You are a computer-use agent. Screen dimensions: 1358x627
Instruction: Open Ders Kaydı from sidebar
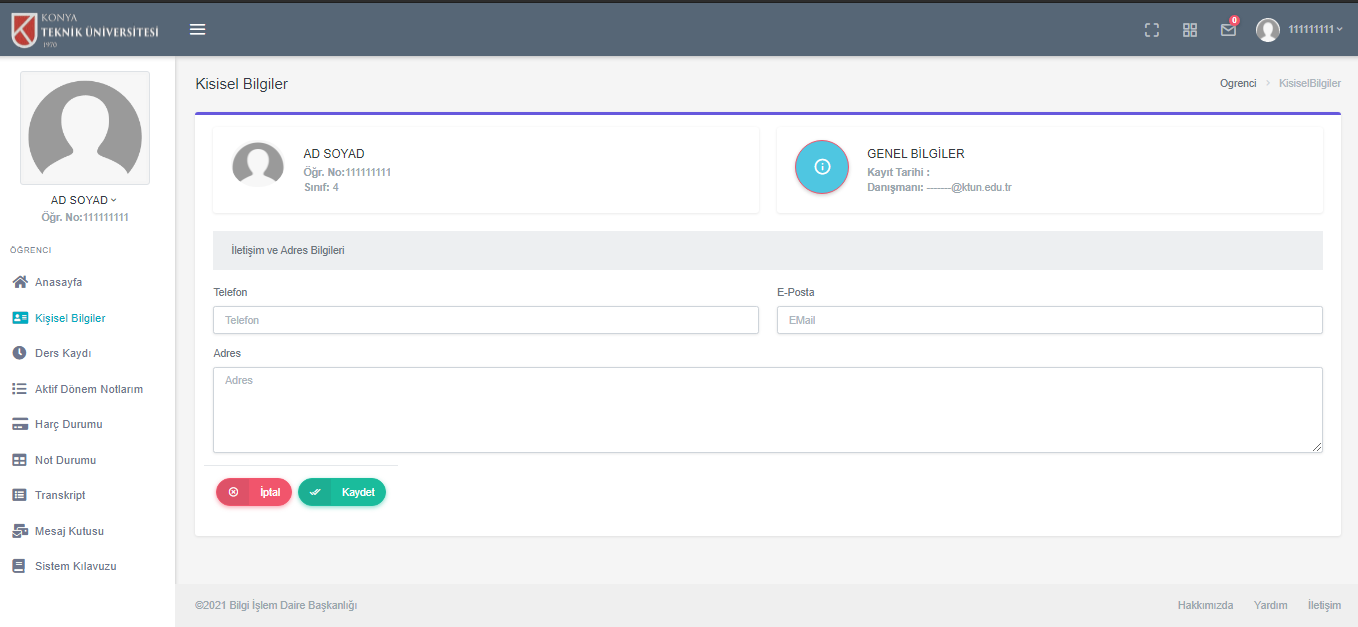[63, 353]
